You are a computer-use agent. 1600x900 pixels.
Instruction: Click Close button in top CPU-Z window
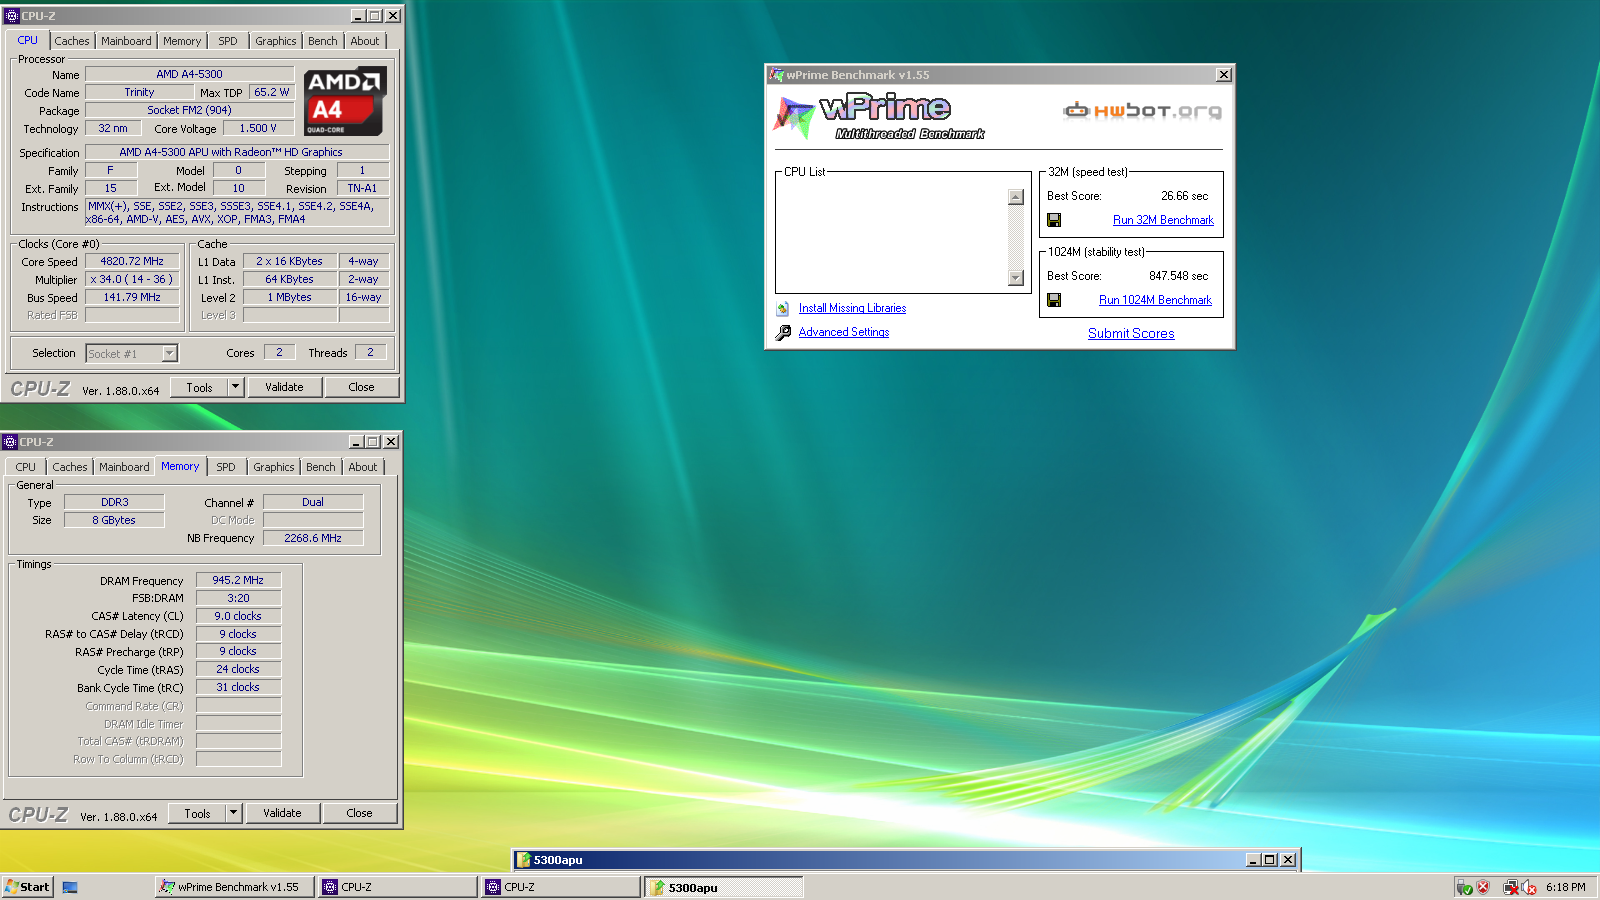pyautogui.click(x=361, y=387)
